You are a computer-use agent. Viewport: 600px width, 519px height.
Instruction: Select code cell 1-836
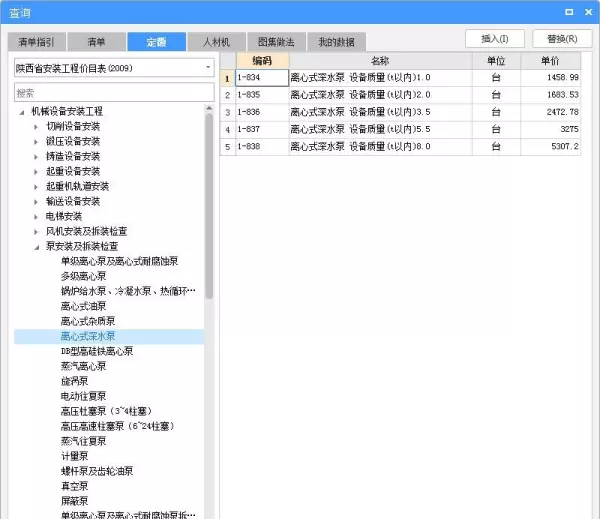[x=262, y=112]
